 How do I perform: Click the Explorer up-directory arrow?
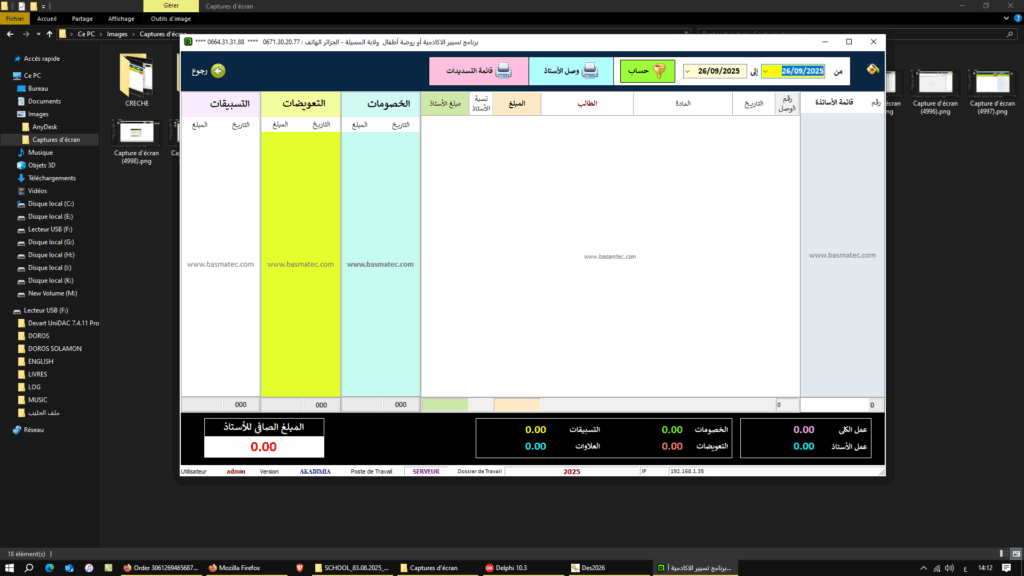[x=49, y=34]
